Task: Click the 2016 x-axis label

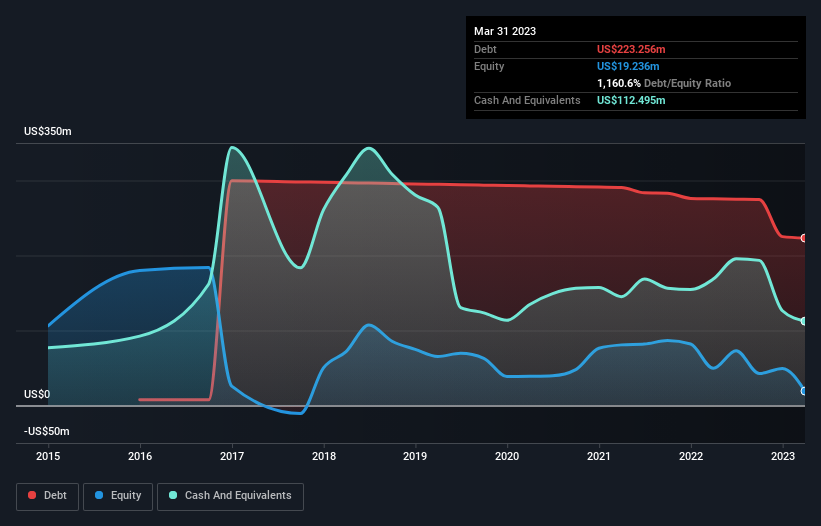Action: (140, 456)
